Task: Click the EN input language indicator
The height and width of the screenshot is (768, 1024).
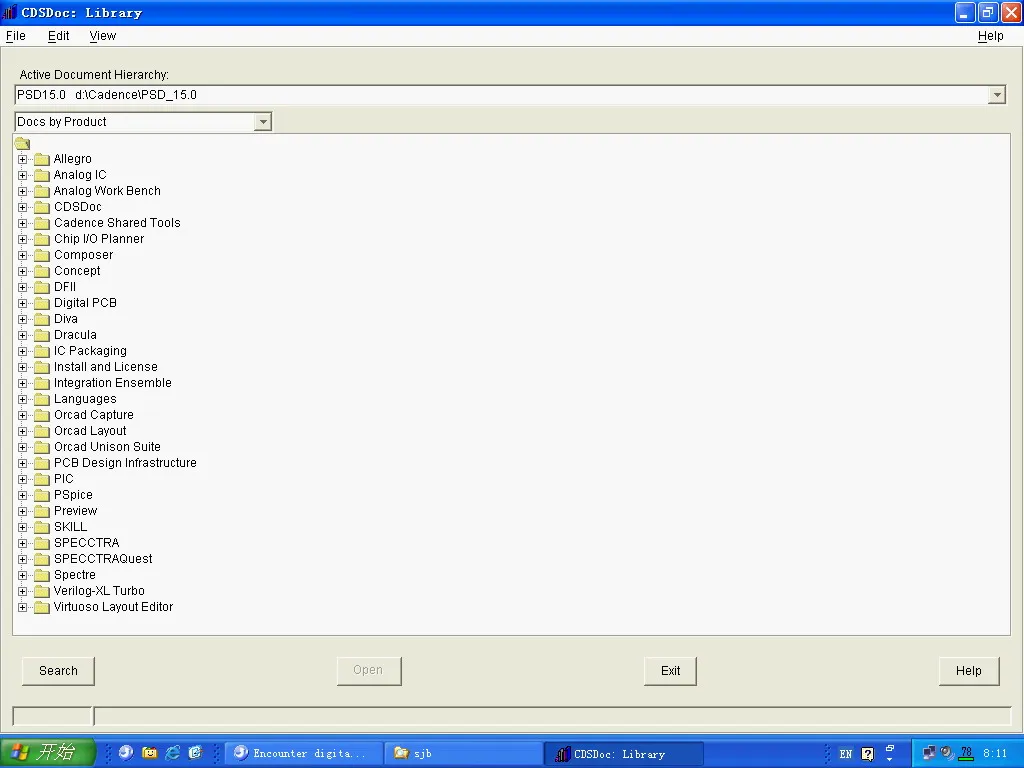Action: point(846,754)
